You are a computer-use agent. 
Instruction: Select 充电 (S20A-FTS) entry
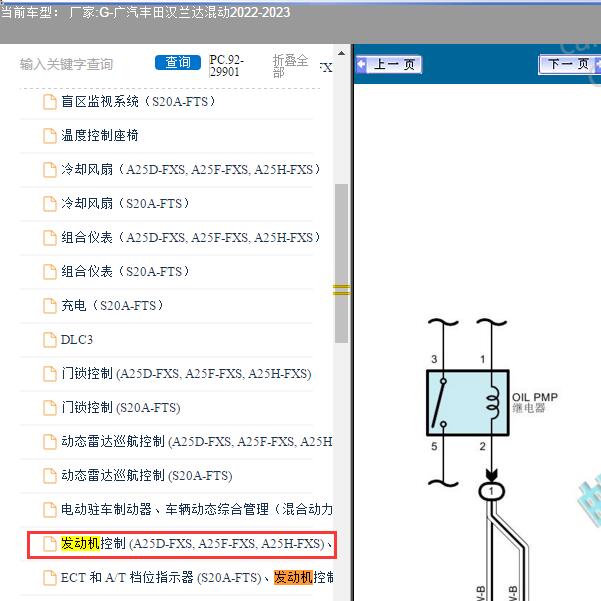point(112,305)
